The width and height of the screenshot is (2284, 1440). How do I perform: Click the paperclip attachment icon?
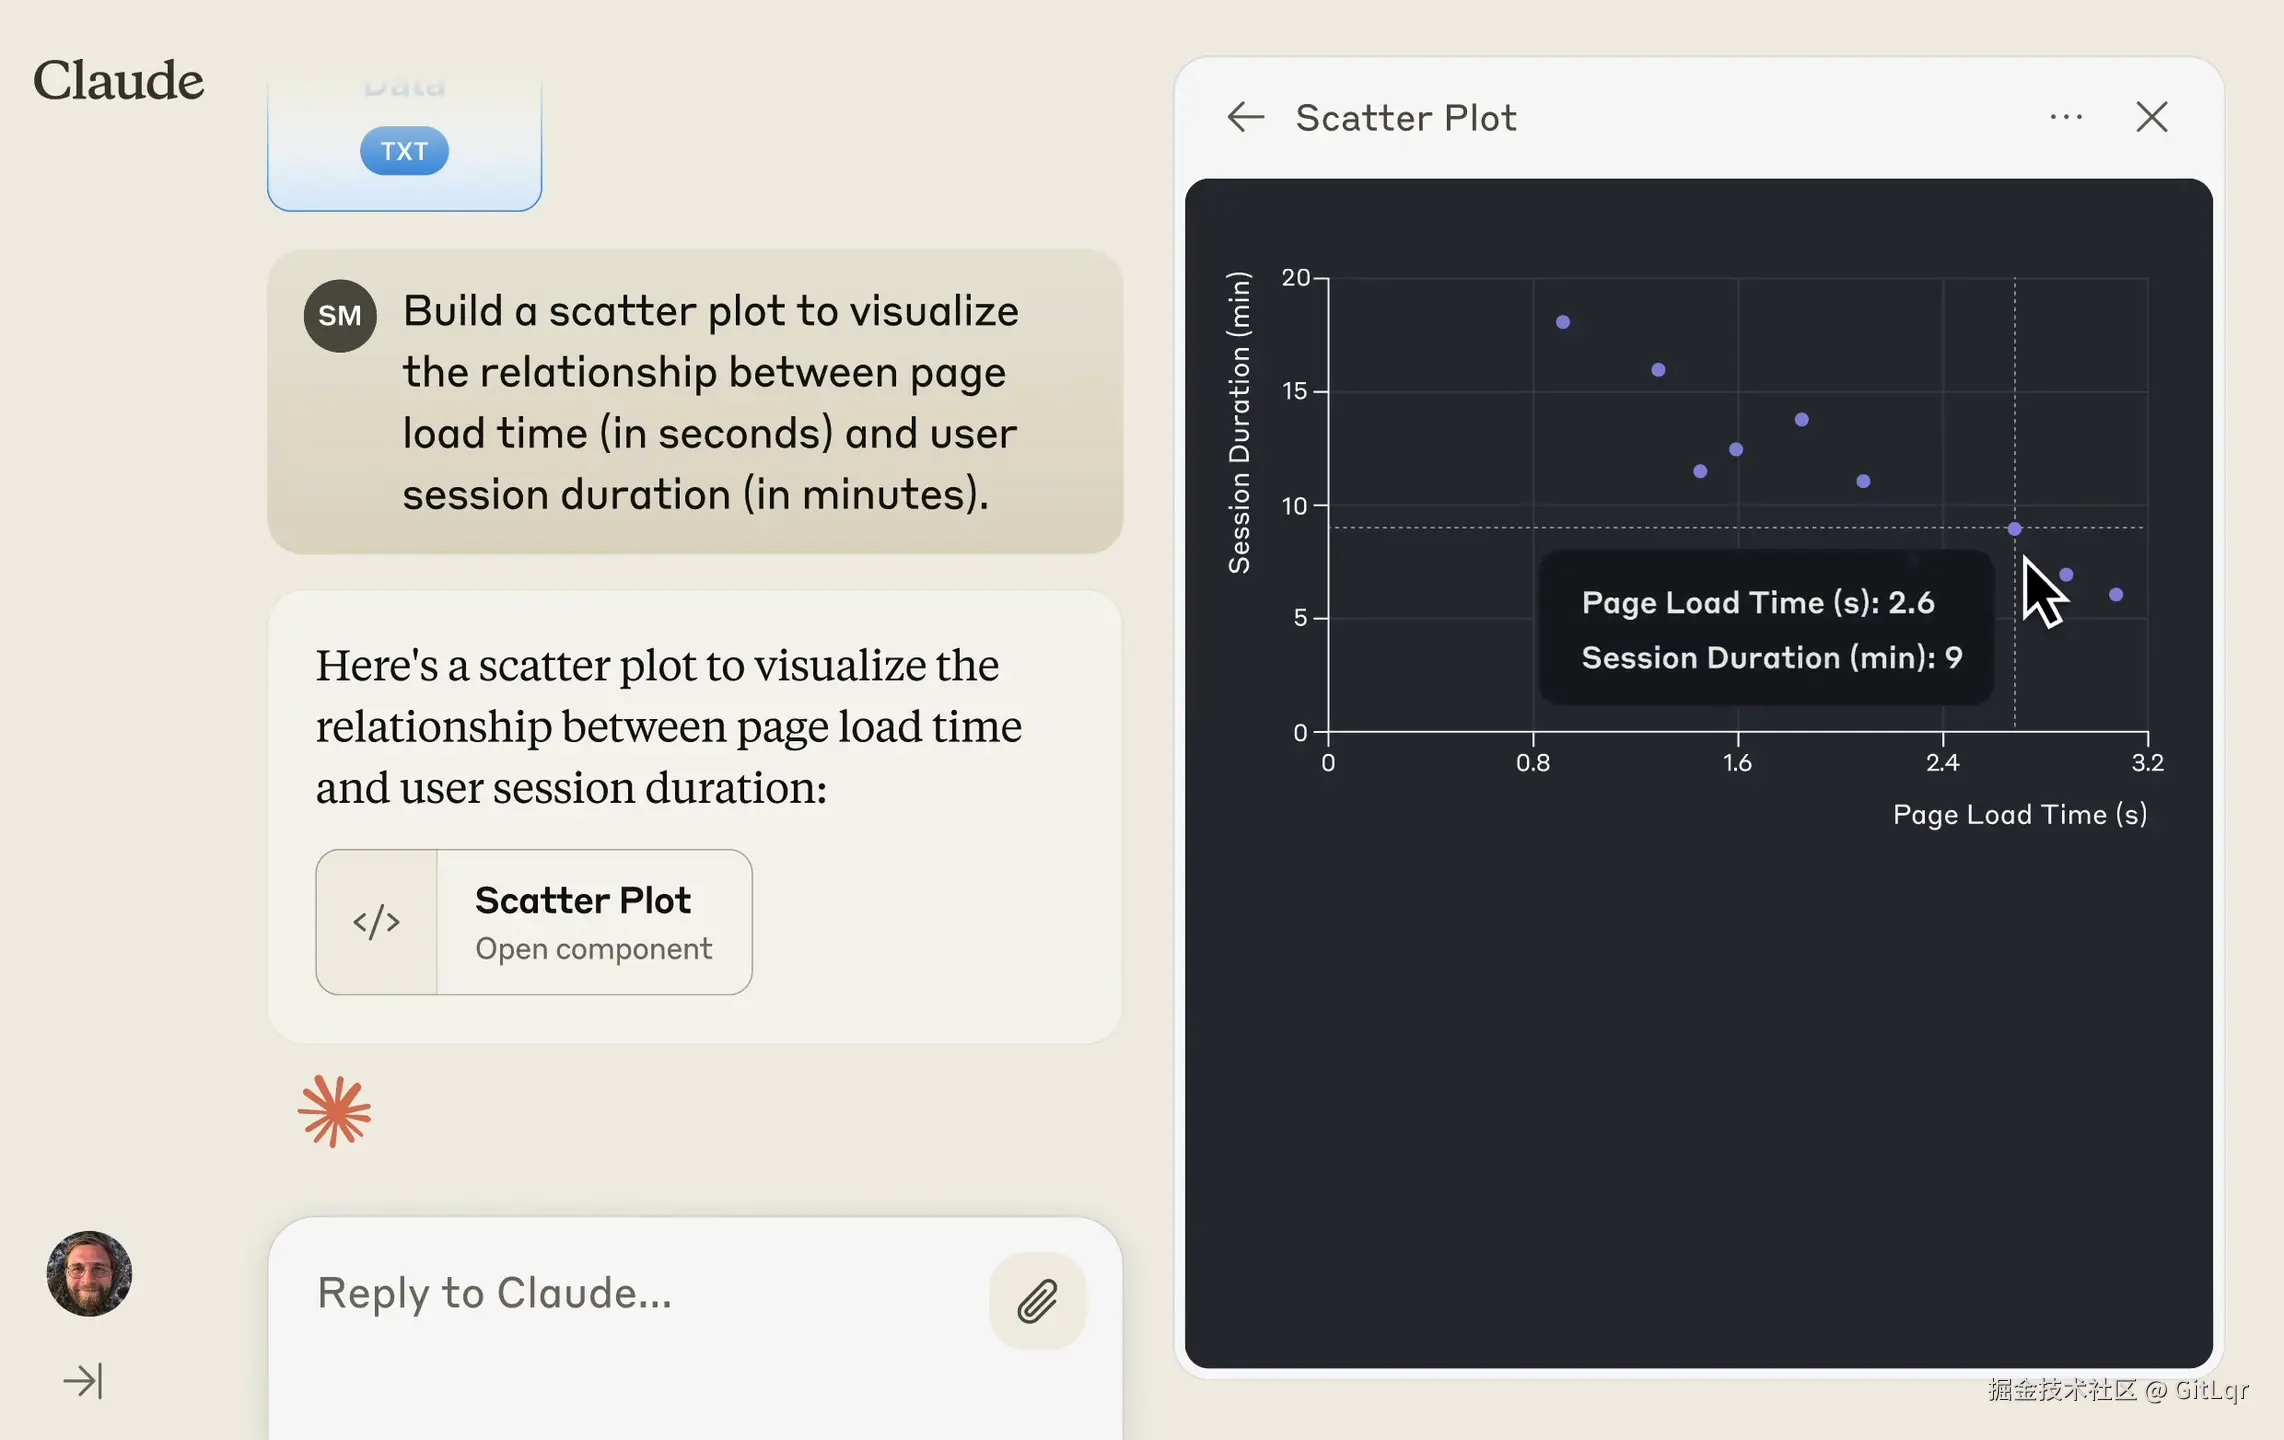click(1037, 1301)
